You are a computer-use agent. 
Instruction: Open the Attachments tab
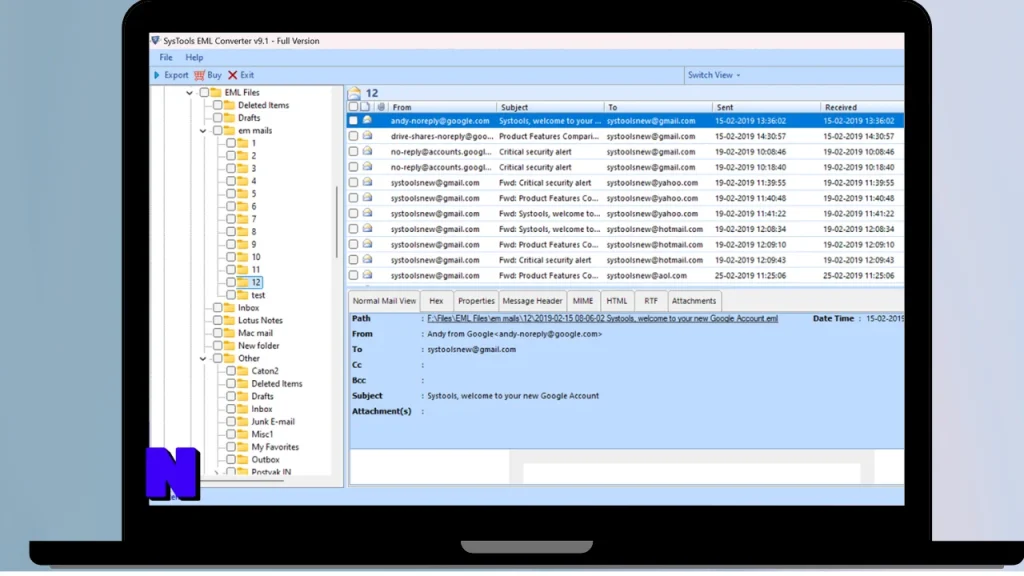pos(694,301)
